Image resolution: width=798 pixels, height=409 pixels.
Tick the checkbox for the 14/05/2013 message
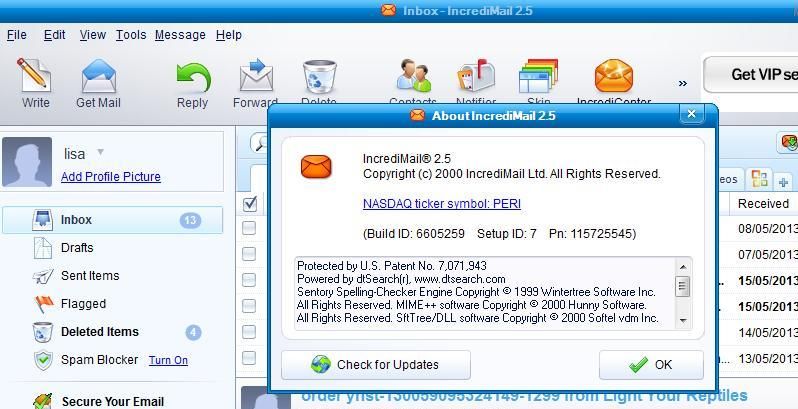pos(249,332)
